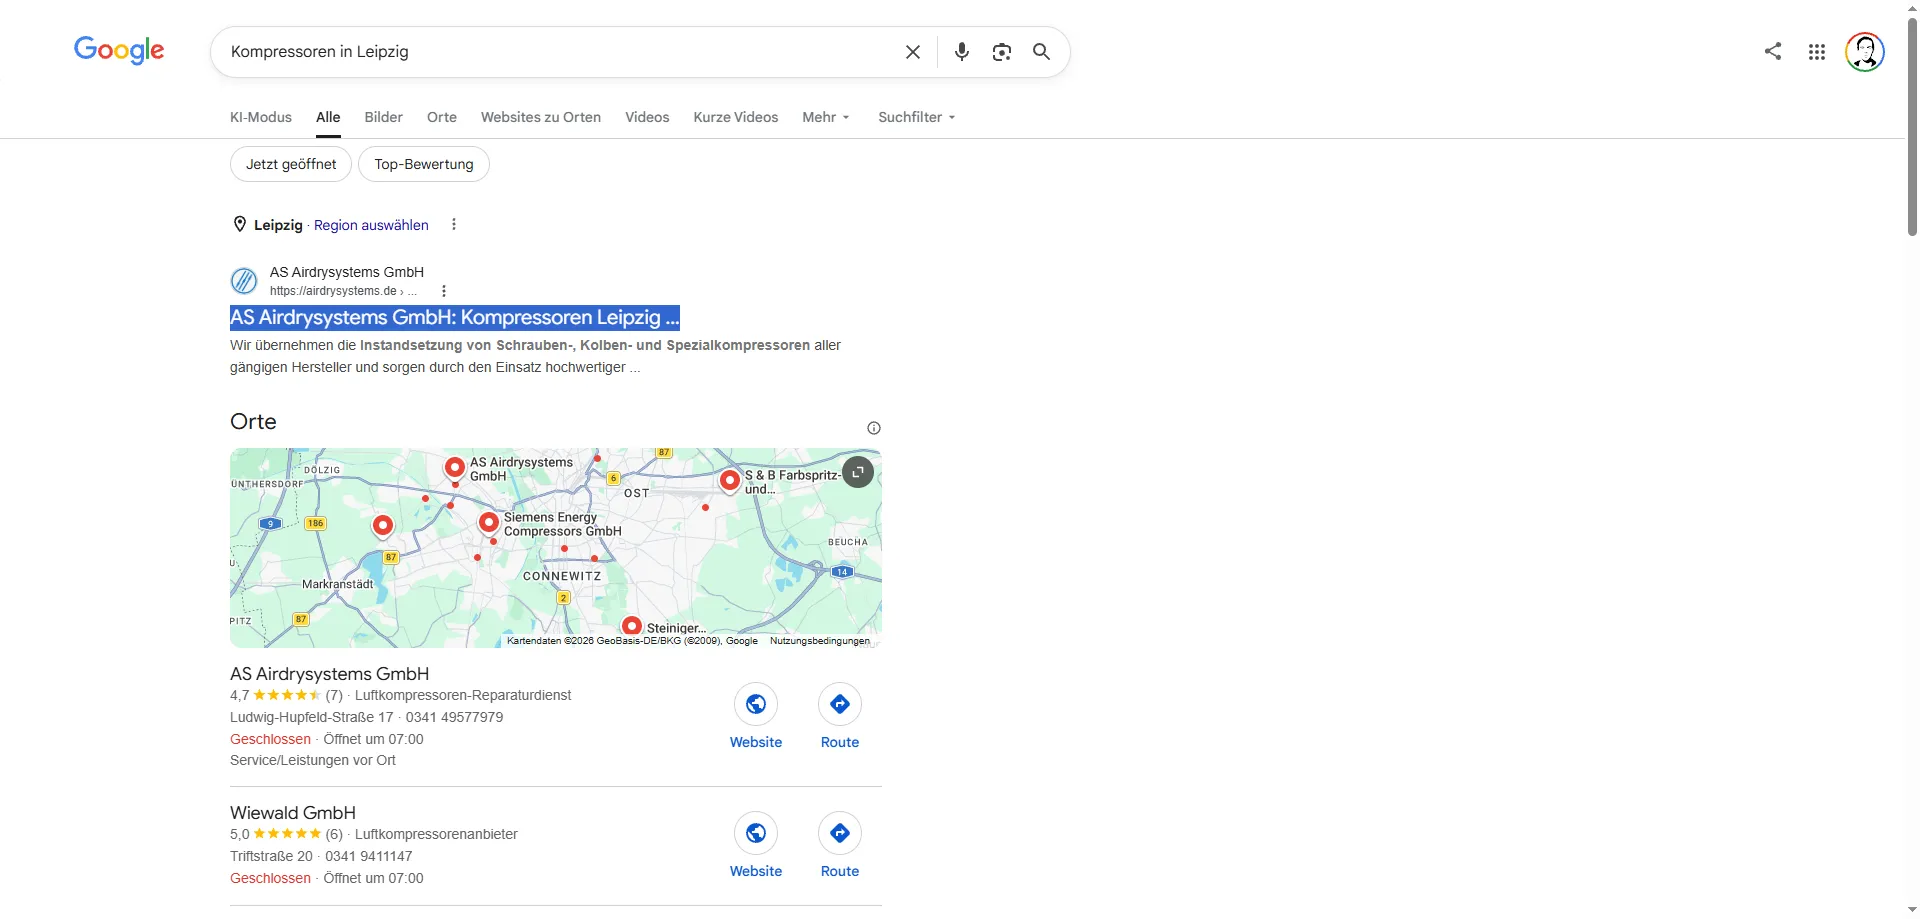This screenshot has width=1920, height=919.
Task: Click the Nutzungsbedingungen map link
Action: (x=820, y=641)
